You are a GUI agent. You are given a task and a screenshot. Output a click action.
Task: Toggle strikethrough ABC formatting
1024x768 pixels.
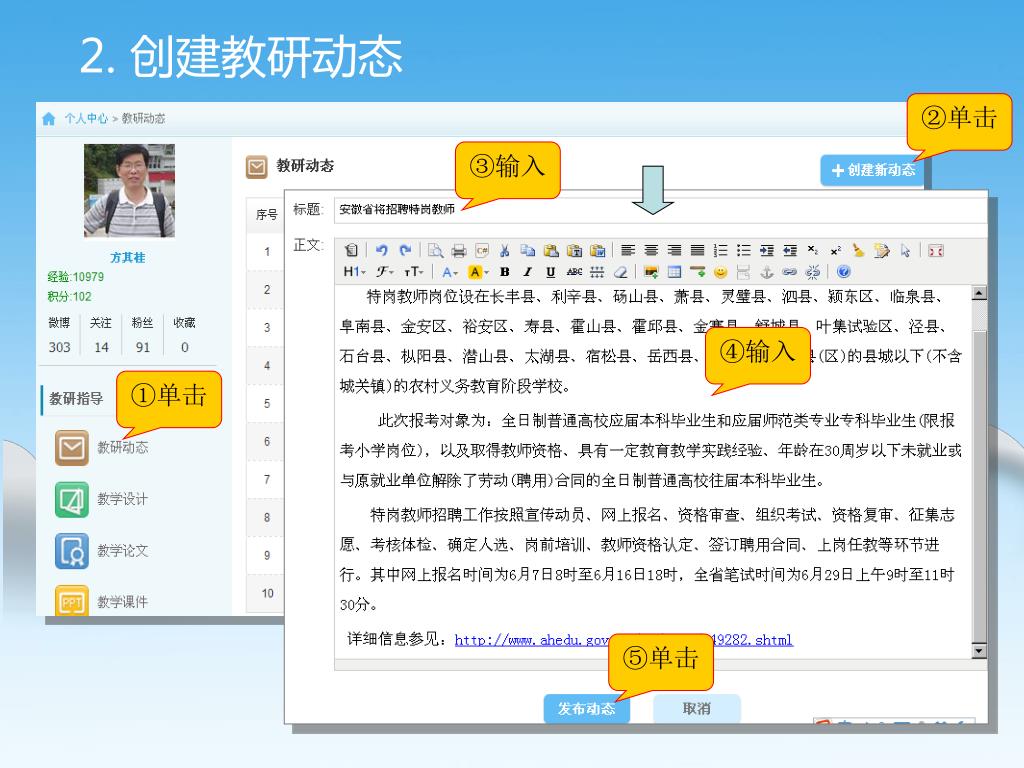(x=574, y=272)
